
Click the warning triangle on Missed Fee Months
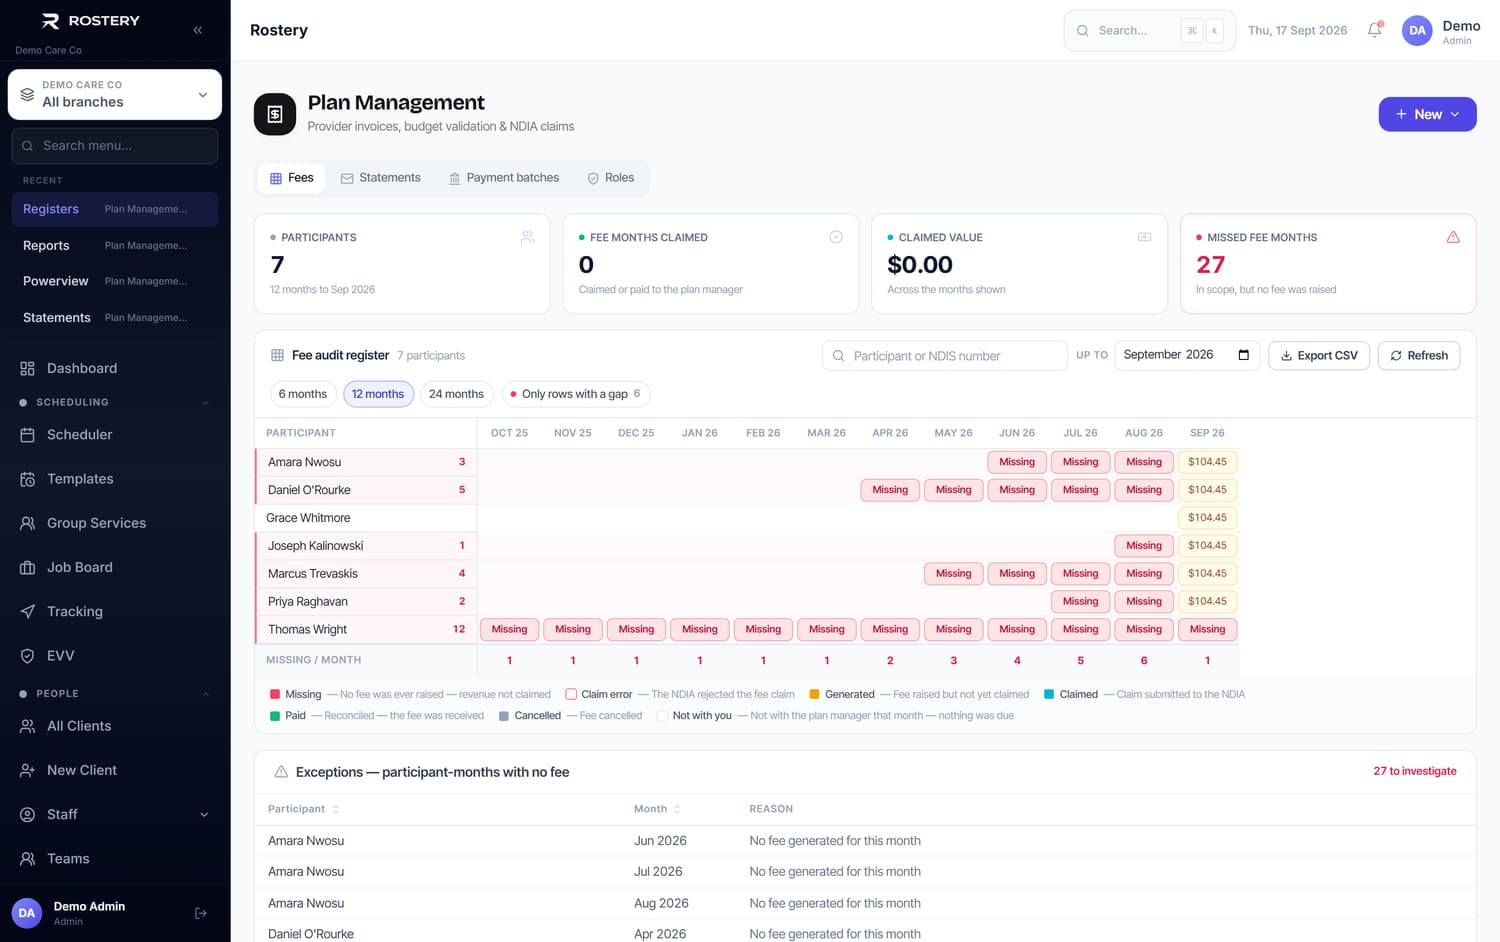point(1453,237)
